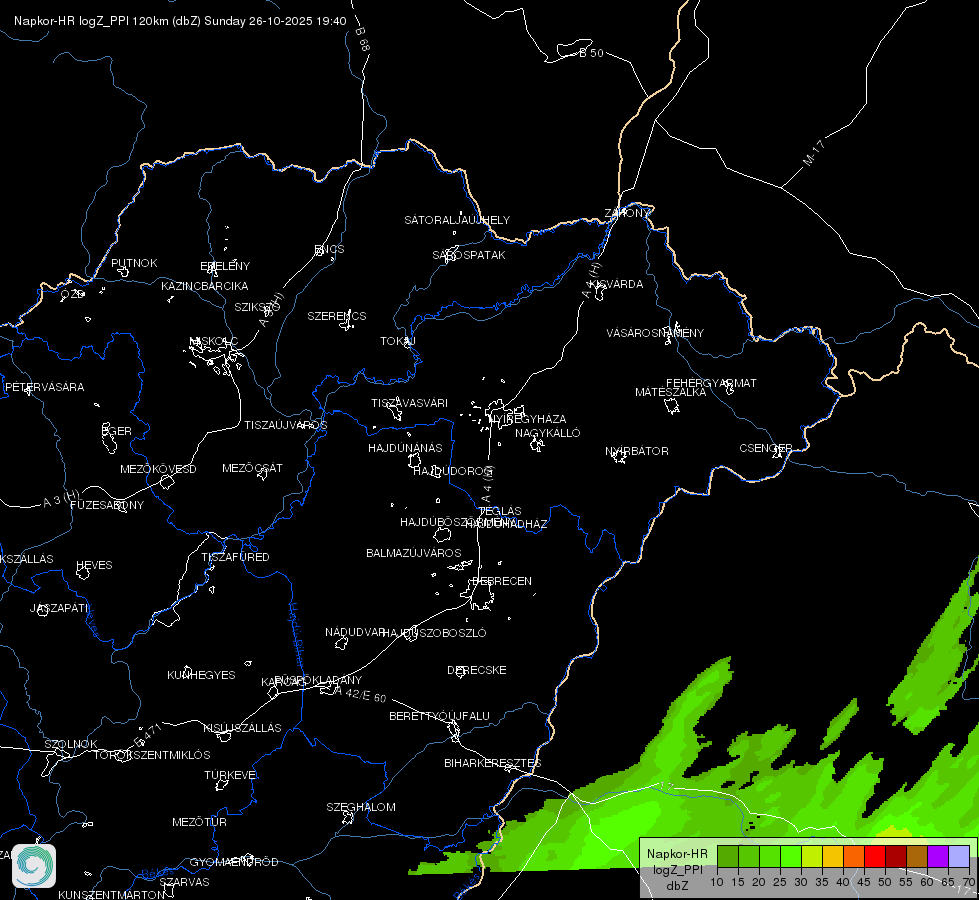The image size is (979, 900).
Task: Click the KISVÁRDA town label
Action: 617,284
